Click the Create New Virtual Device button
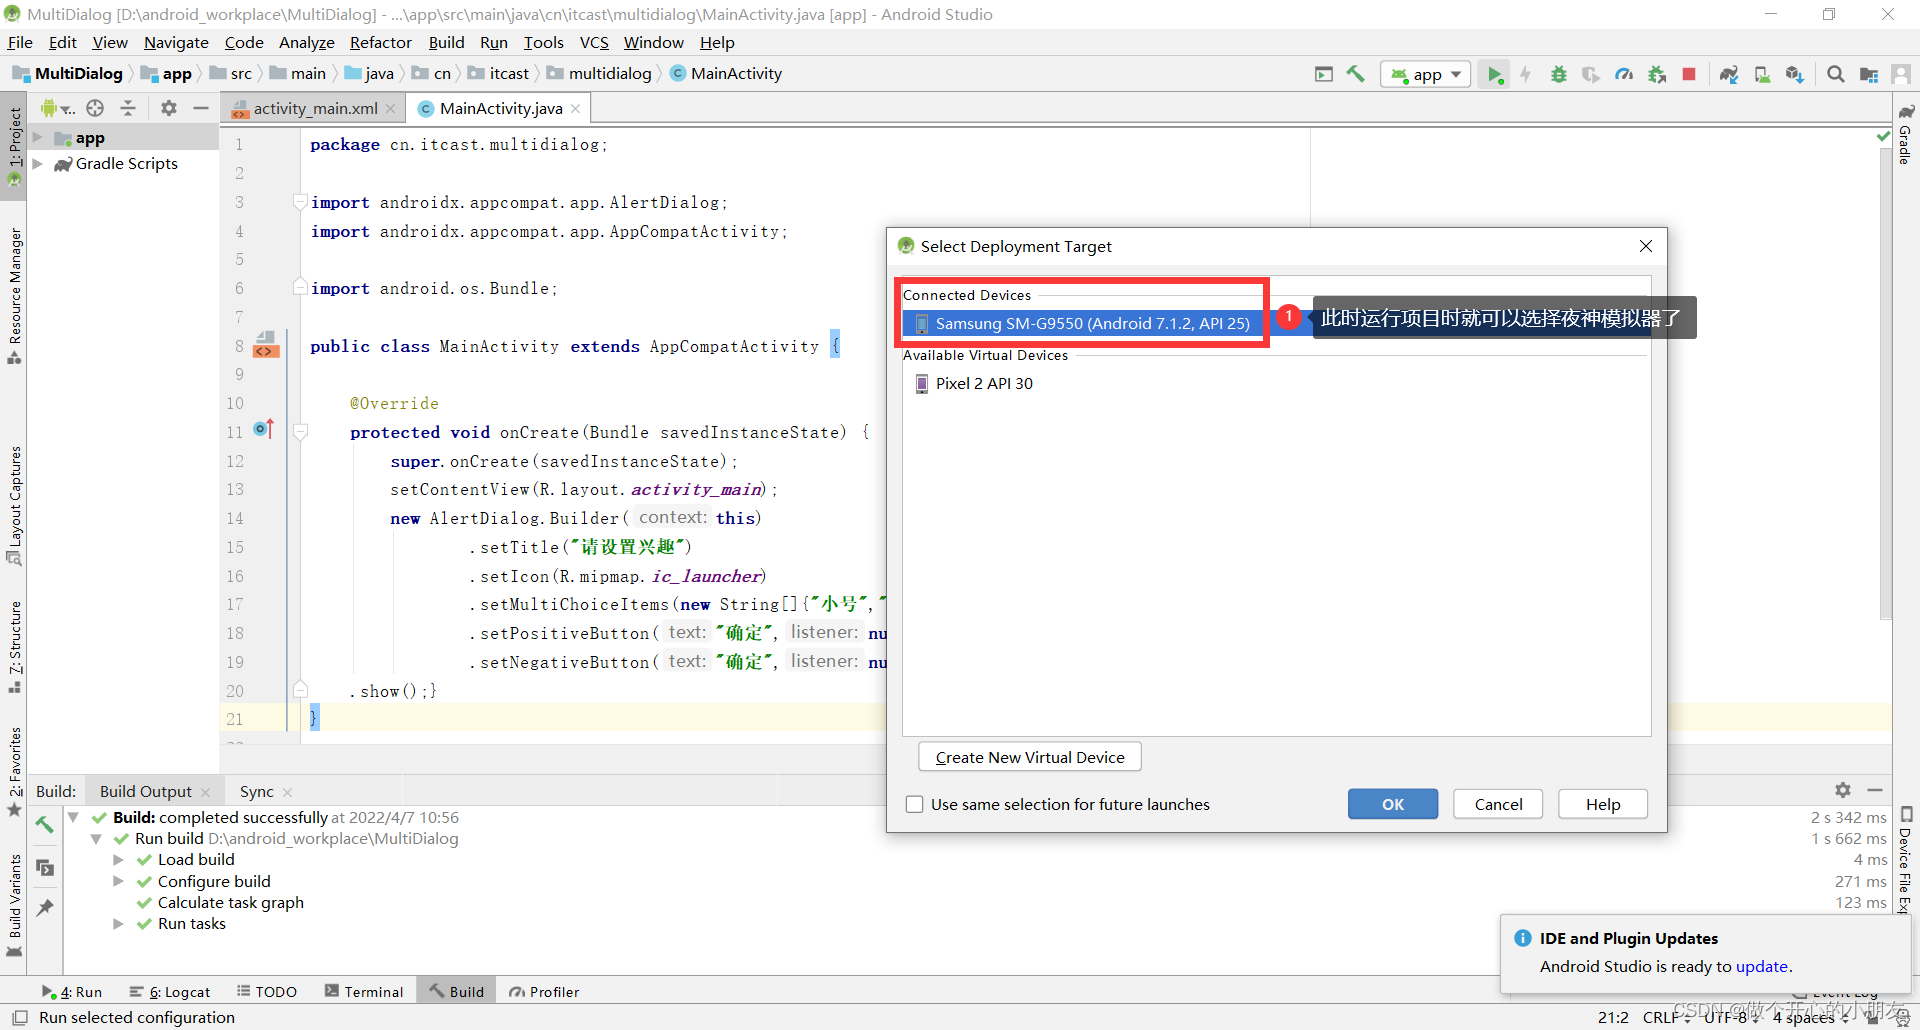Viewport: 1920px width, 1030px height. pyautogui.click(x=1030, y=757)
